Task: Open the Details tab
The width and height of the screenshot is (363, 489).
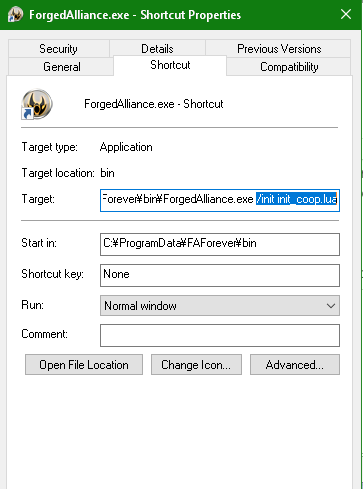Action: pyautogui.click(x=157, y=49)
